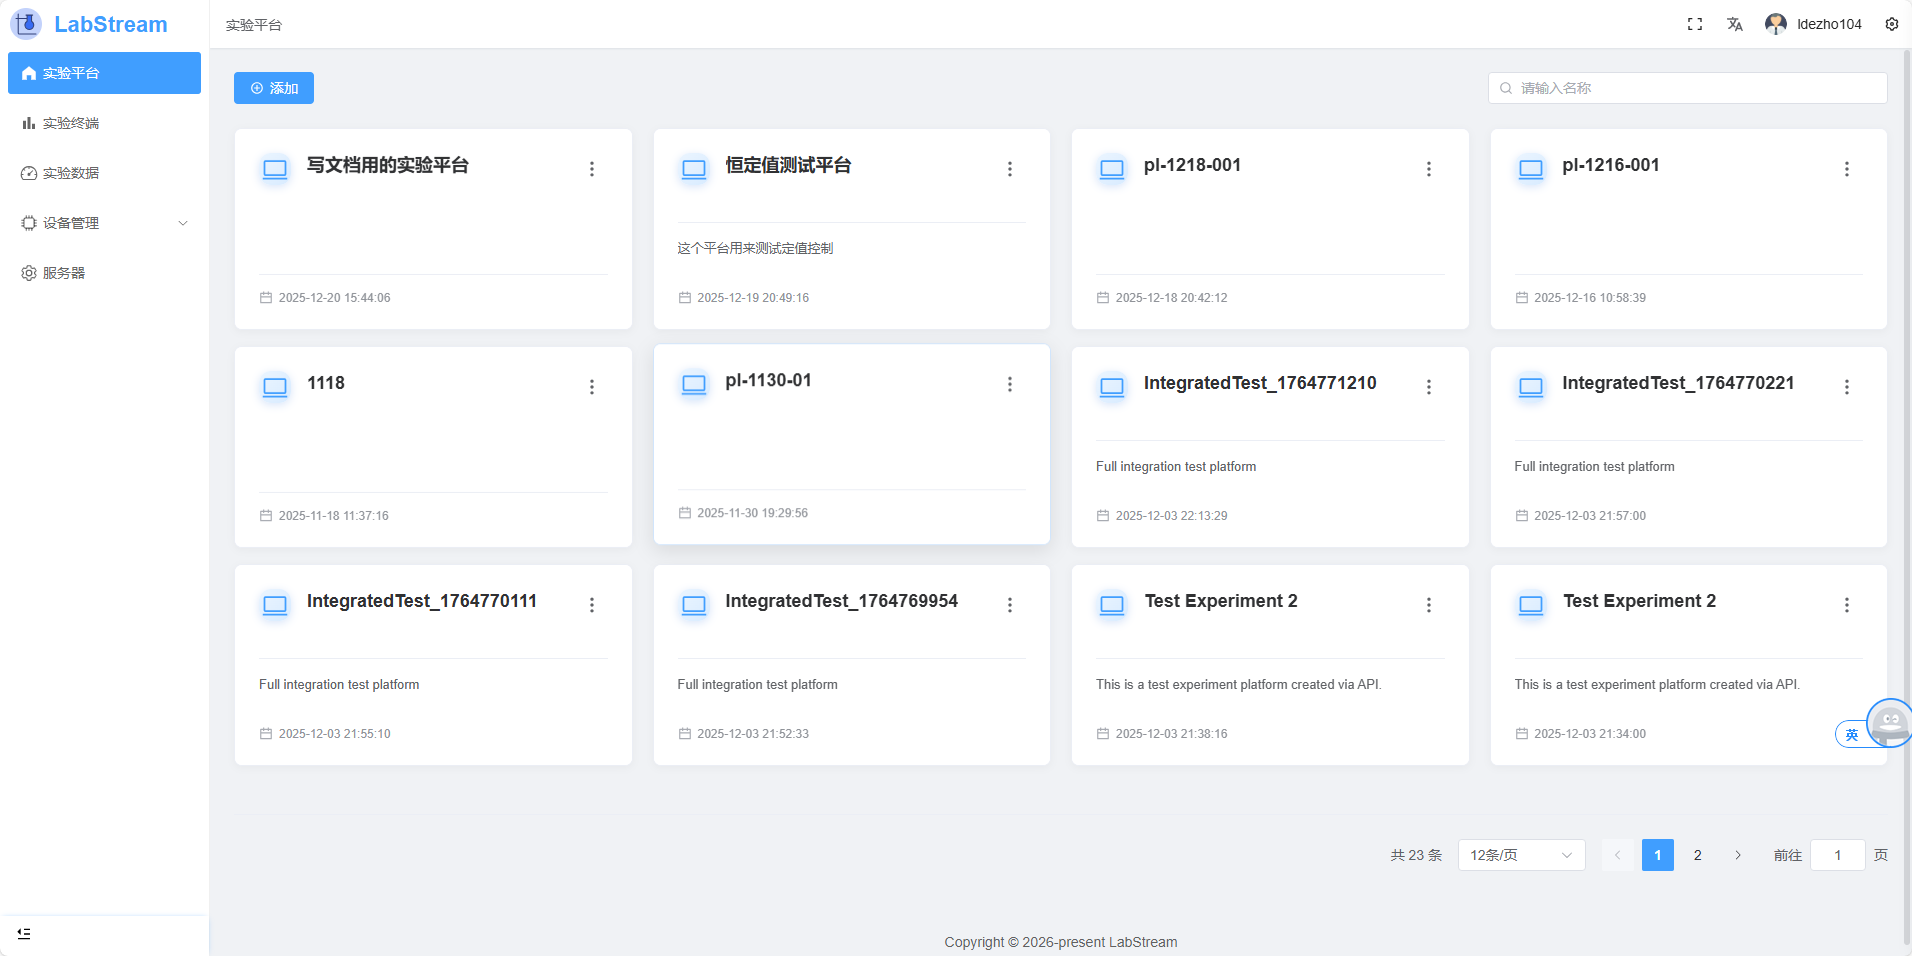This screenshot has width=1912, height=956.
Task: Open the ldezho104 user account menu
Action: [1814, 24]
